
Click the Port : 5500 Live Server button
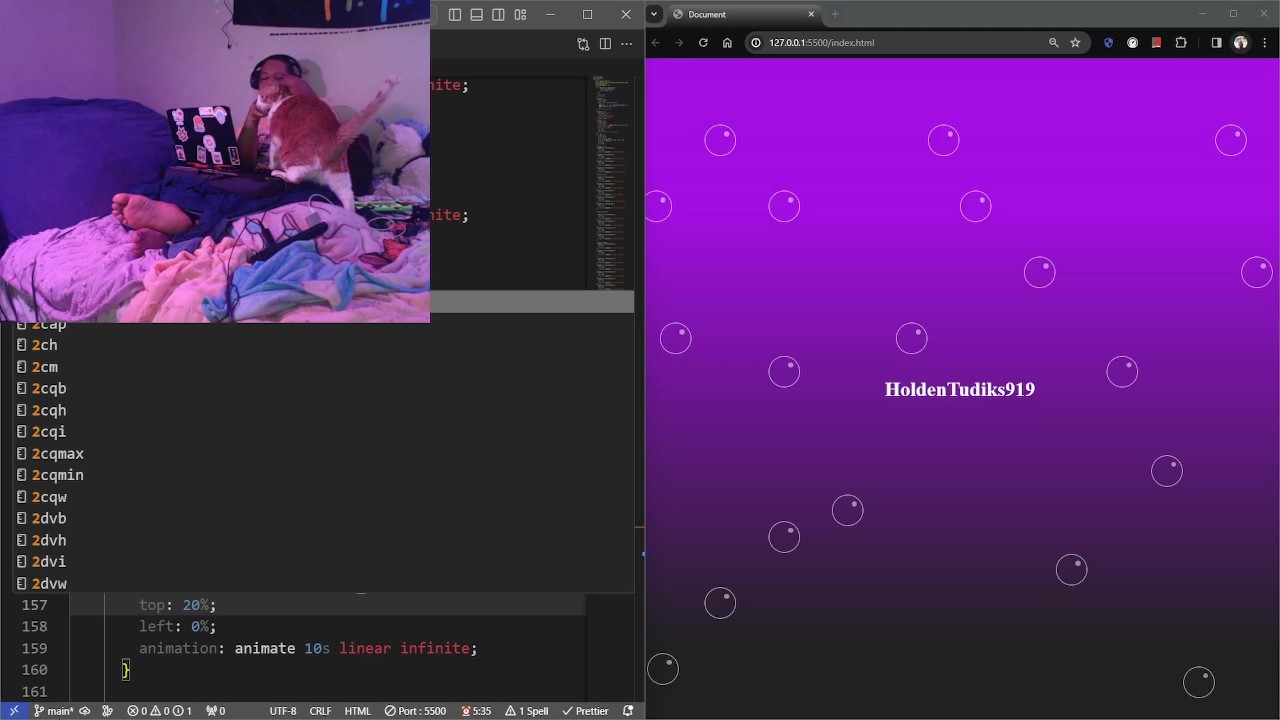tap(415, 711)
